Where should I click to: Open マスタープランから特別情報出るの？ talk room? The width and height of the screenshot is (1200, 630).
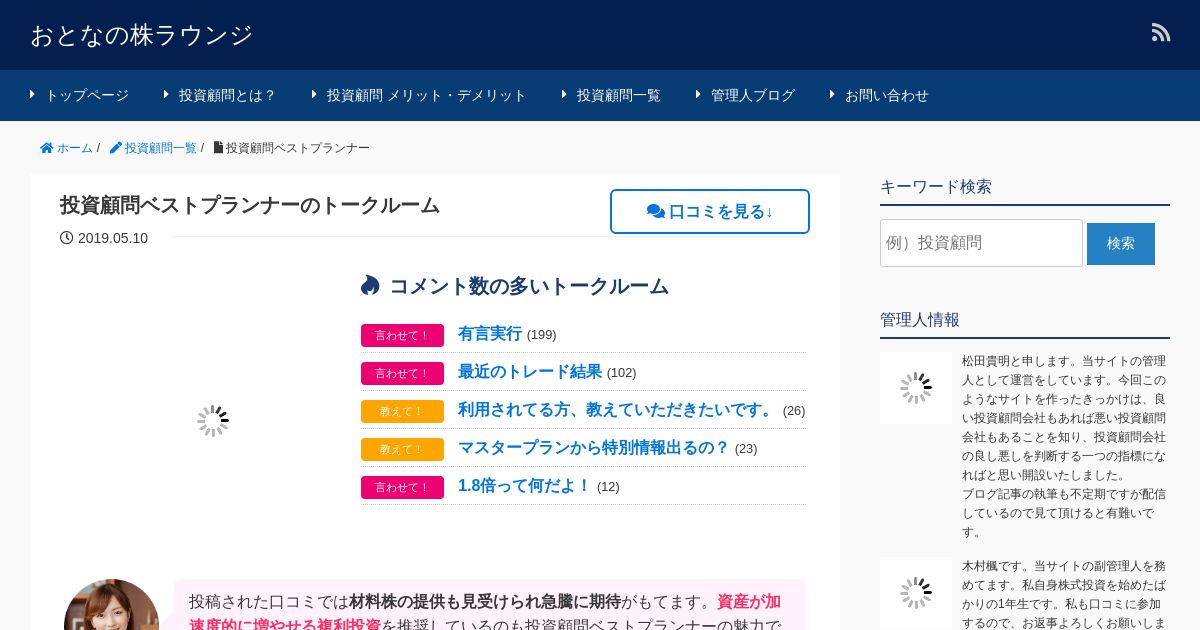594,448
